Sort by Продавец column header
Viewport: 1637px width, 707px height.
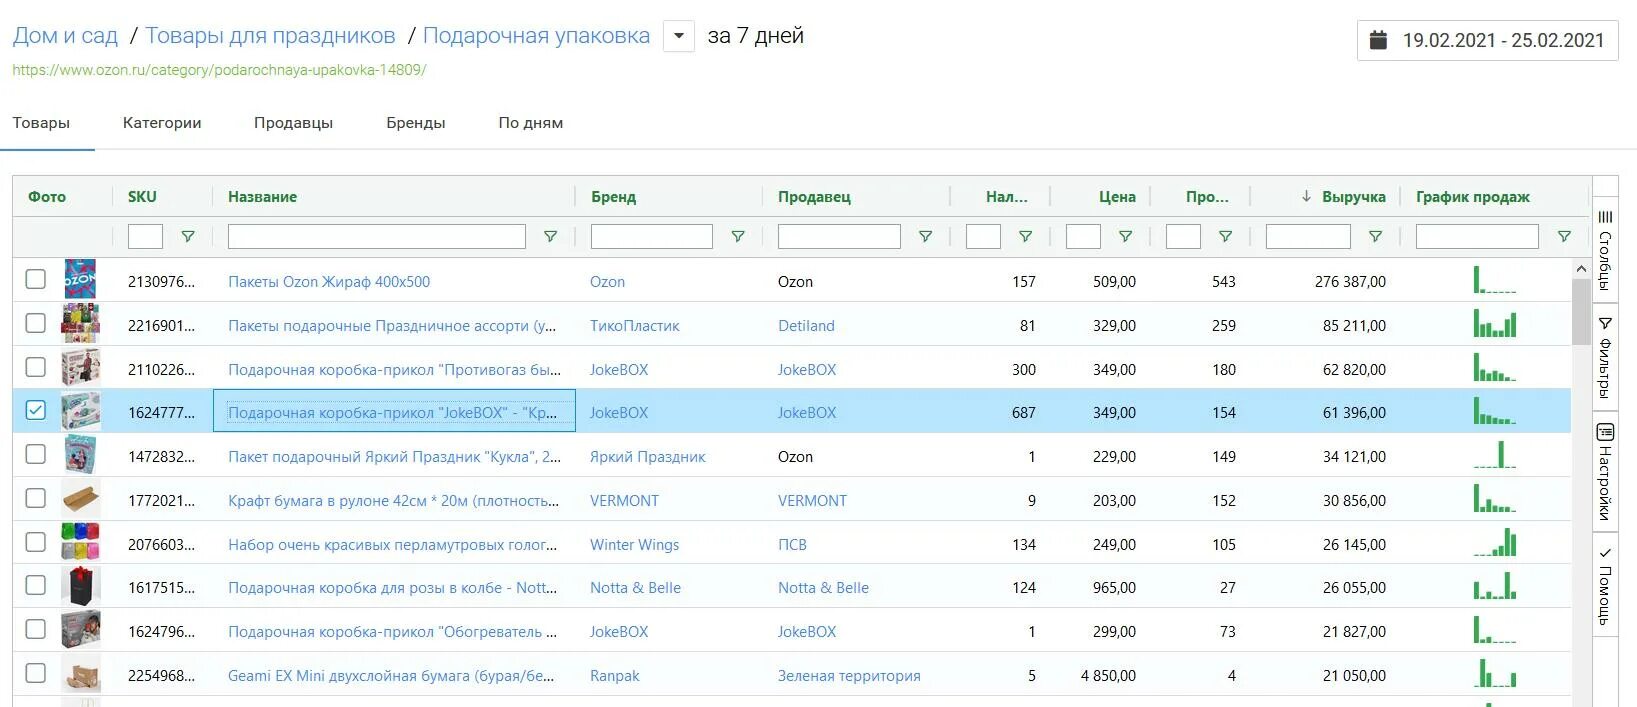coord(814,197)
